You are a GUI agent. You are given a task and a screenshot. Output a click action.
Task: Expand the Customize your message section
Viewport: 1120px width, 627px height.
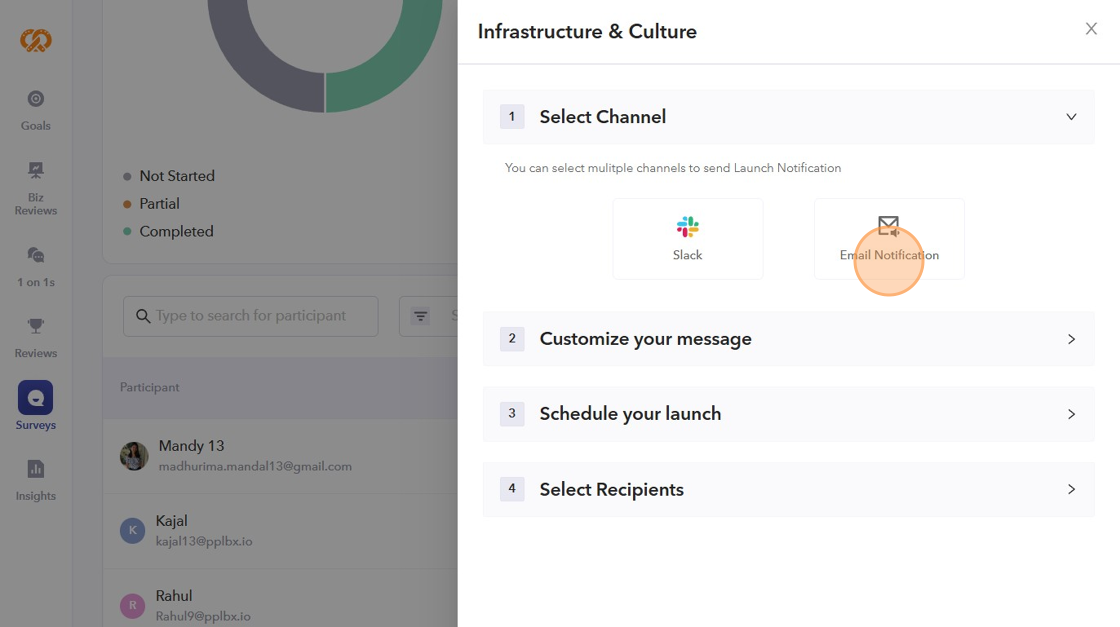1071,339
